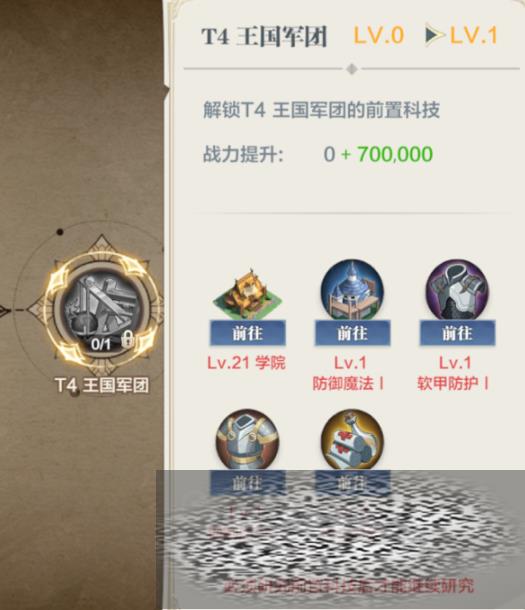Click 前往 button for 软甲防护
Image resolution: width=525 pixels, height=610 pixels.
(x=457, y=333)
